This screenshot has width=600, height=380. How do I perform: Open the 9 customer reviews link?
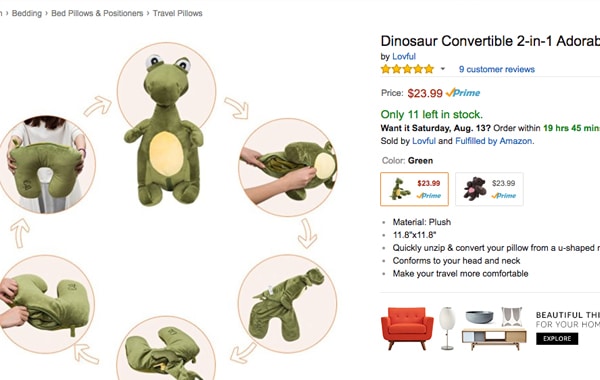[497, 69]
